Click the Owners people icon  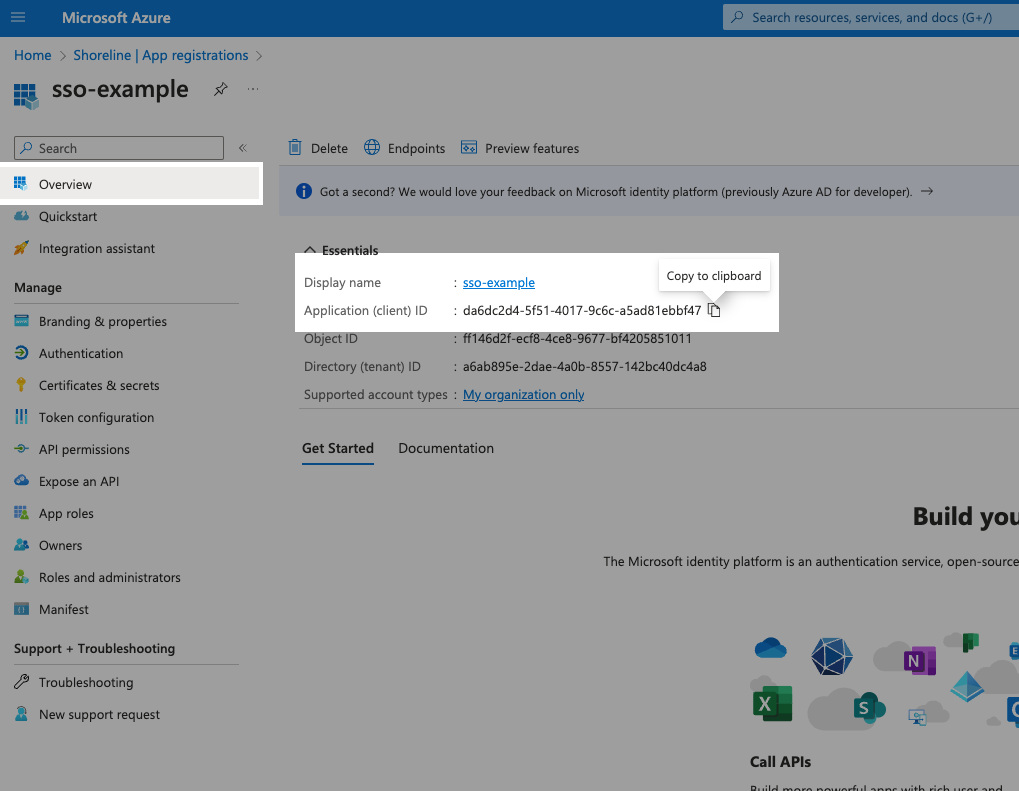click(x=21, y=545)
